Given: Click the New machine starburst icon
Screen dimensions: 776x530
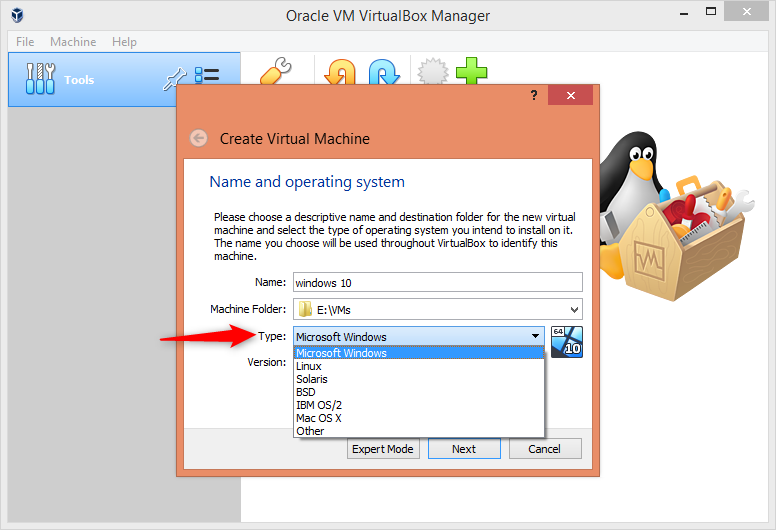Looking at the screenshot, I should point(433,72).
